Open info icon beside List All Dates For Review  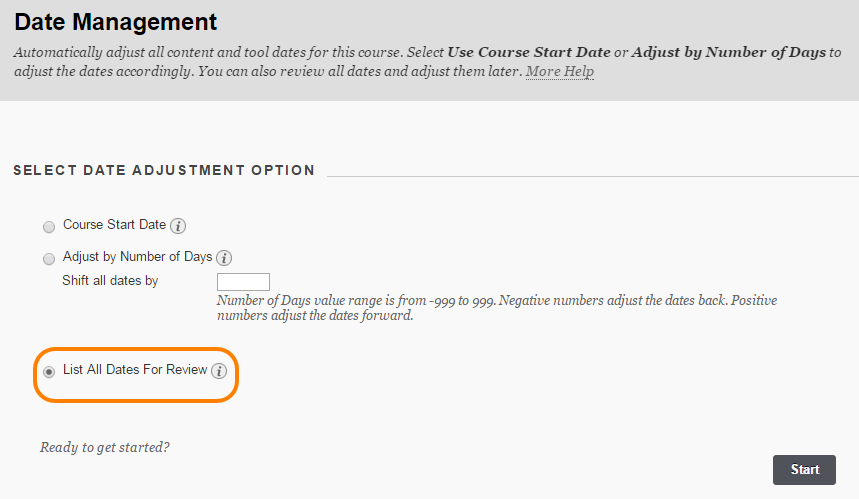click(x=219, y=371)
